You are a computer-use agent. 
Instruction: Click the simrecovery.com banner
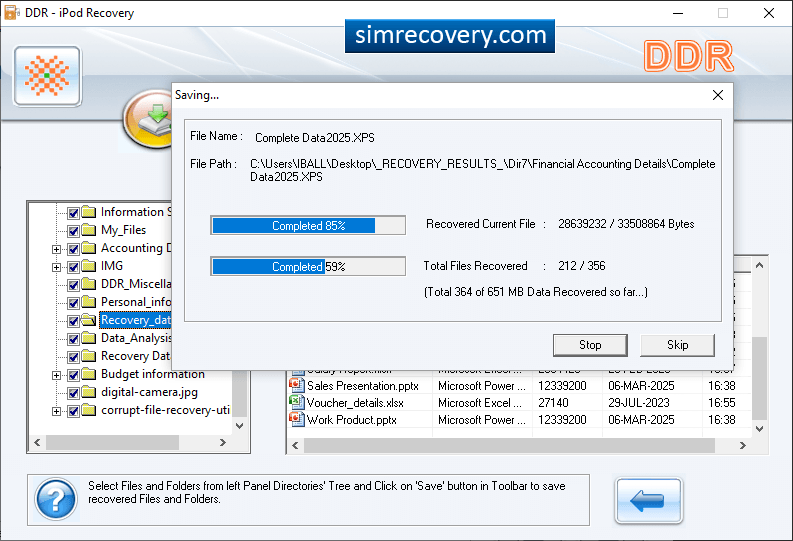[x=450, y=35]
